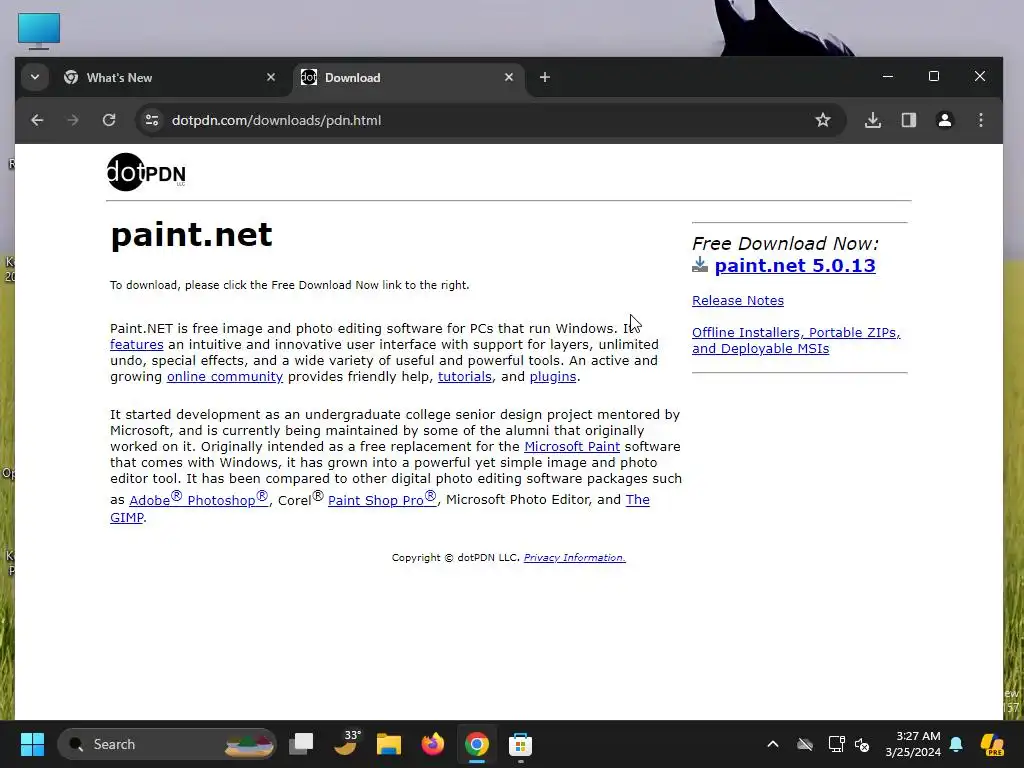Bookmark this page with the star icon

tap(823, 120)
